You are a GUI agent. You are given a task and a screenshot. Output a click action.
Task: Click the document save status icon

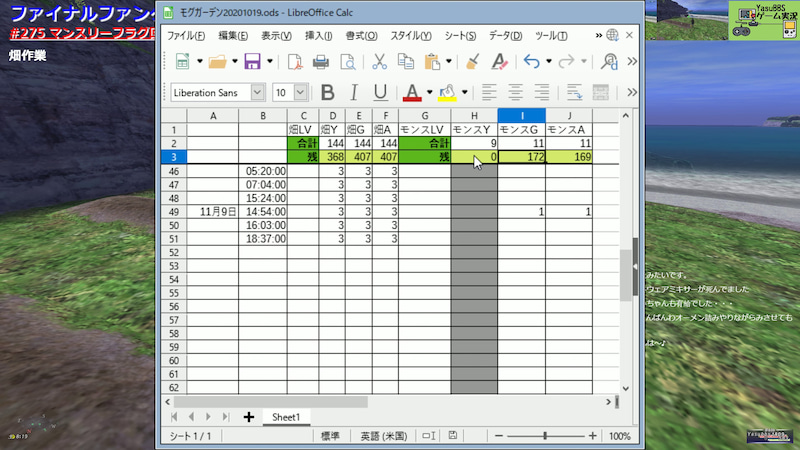[453, 435]
